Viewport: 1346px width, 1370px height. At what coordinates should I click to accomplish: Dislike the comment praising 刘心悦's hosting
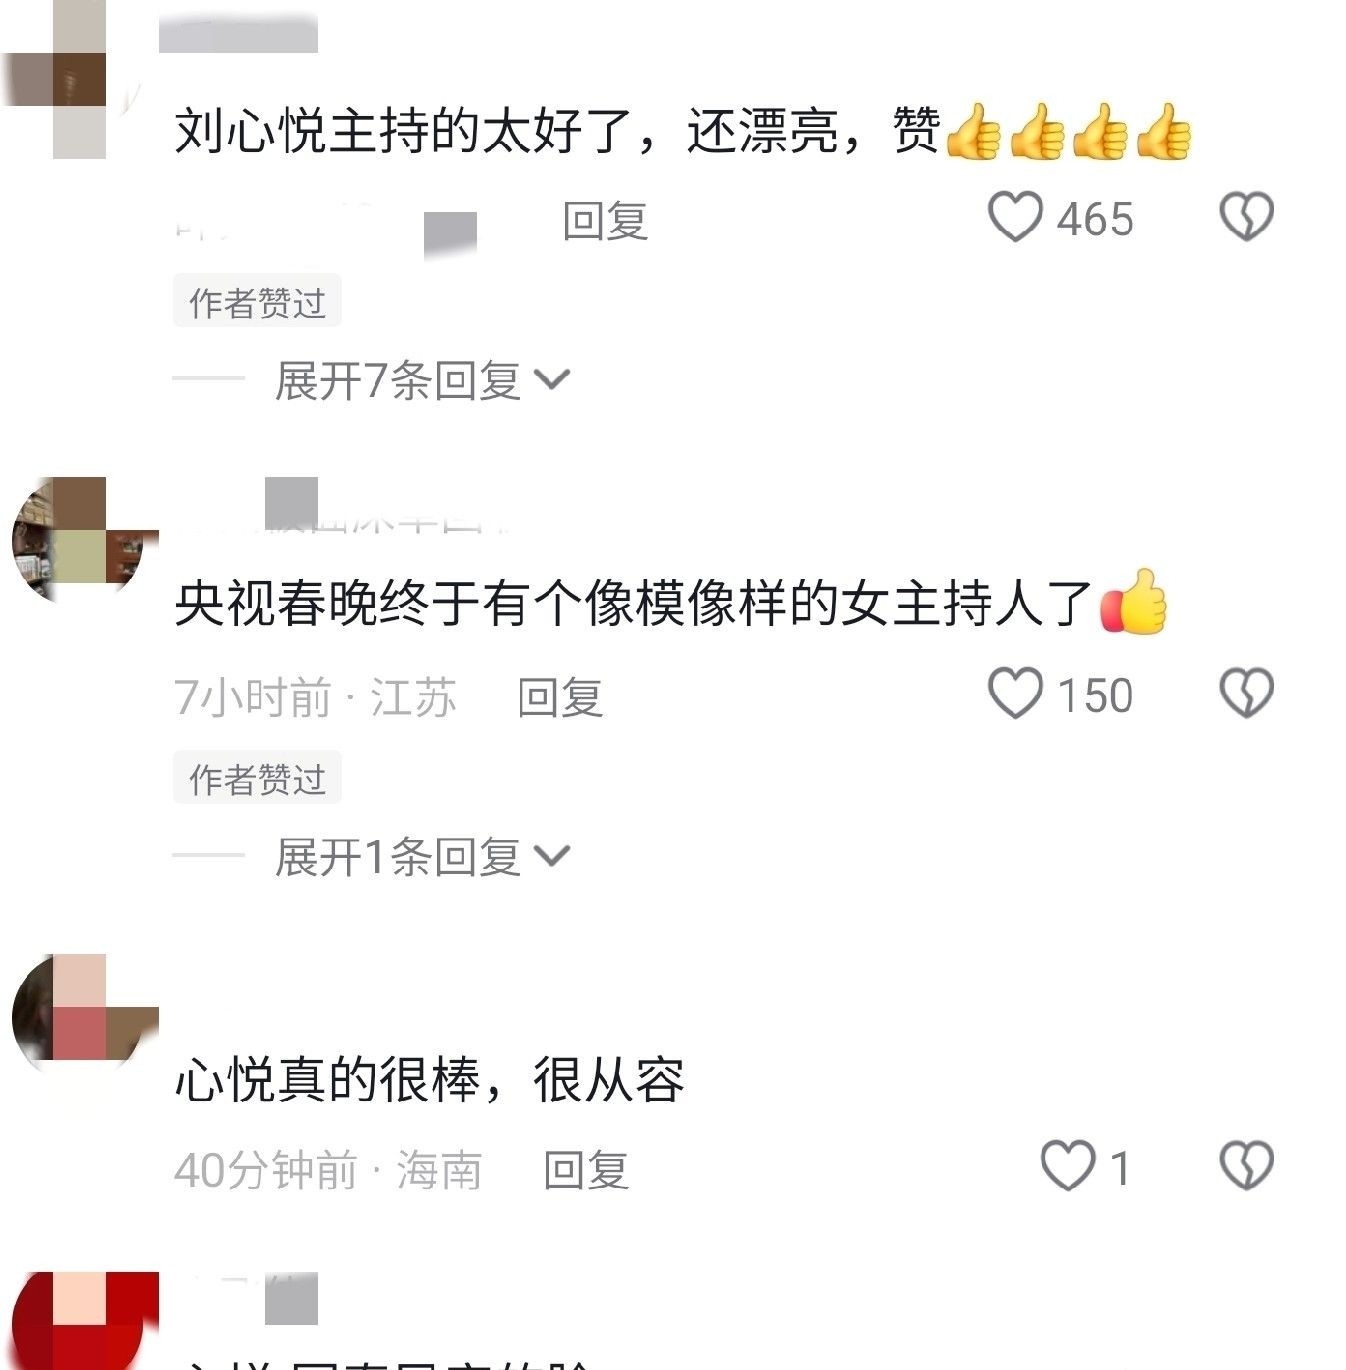[1246, 217]
